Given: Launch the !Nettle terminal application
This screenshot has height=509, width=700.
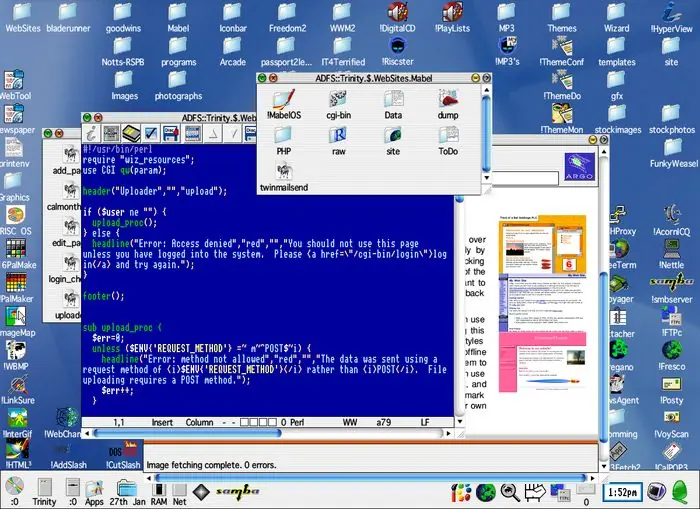Looking at the screenshot, I should [671, 254].
